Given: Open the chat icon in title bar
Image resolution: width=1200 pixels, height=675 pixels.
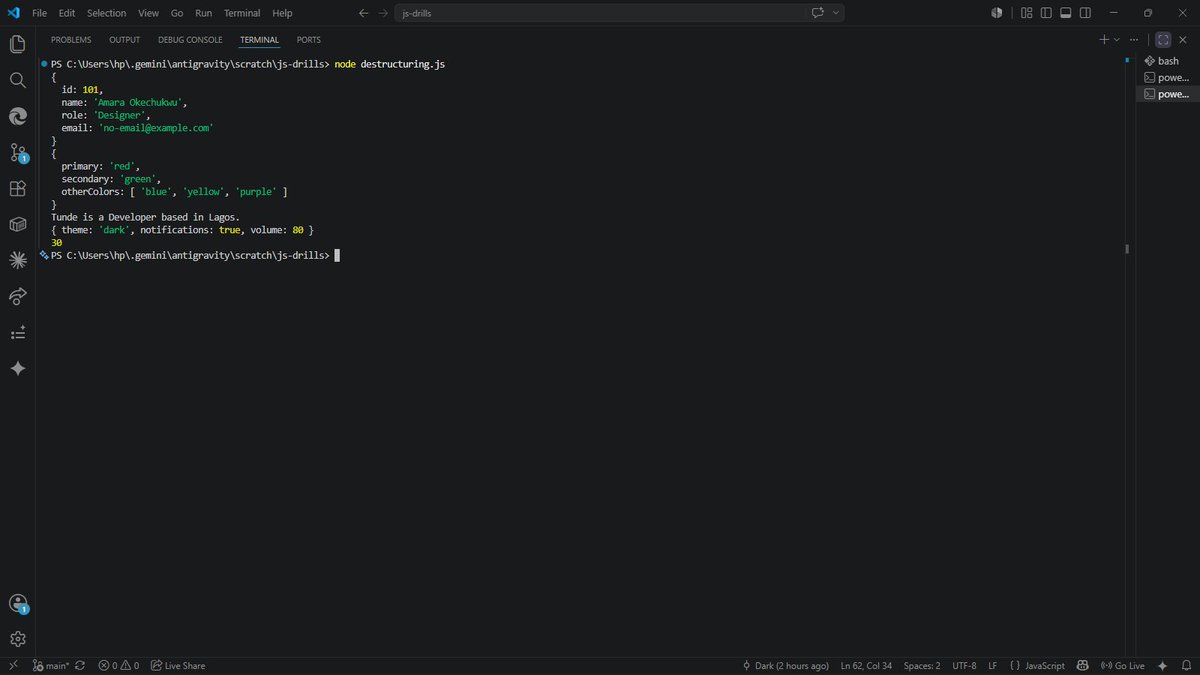Looking at the screenshot, I should tap(817, 13).
